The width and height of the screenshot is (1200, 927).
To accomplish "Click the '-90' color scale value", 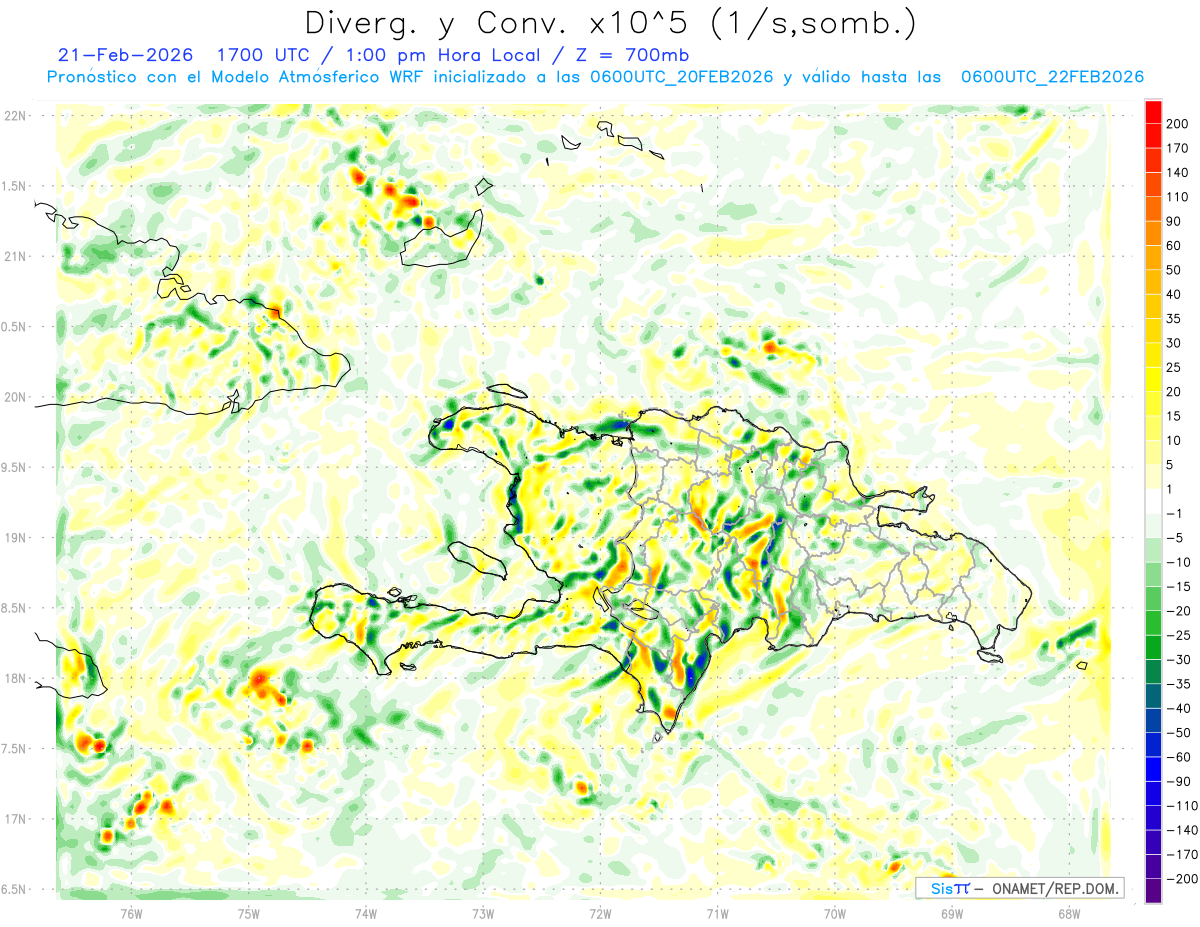I will [x=1180, y=781].
